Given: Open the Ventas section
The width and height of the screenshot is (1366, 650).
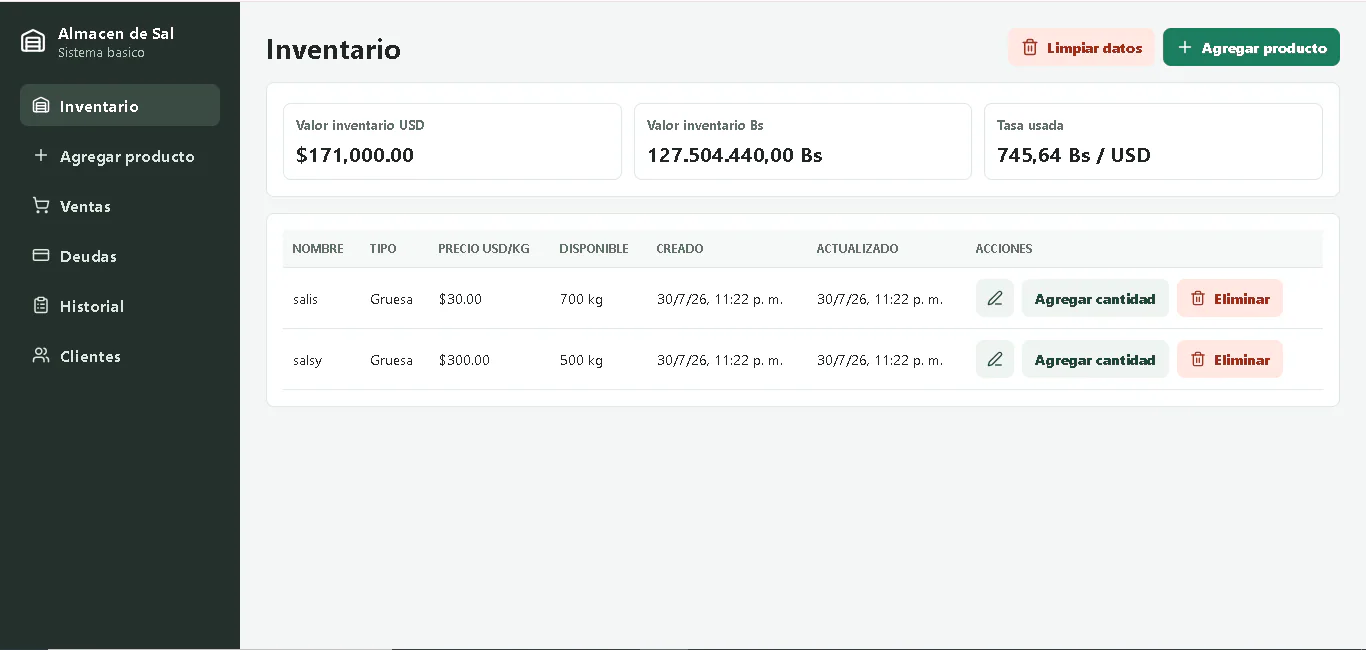Looking at the screenshot, I should click(120, 205).
